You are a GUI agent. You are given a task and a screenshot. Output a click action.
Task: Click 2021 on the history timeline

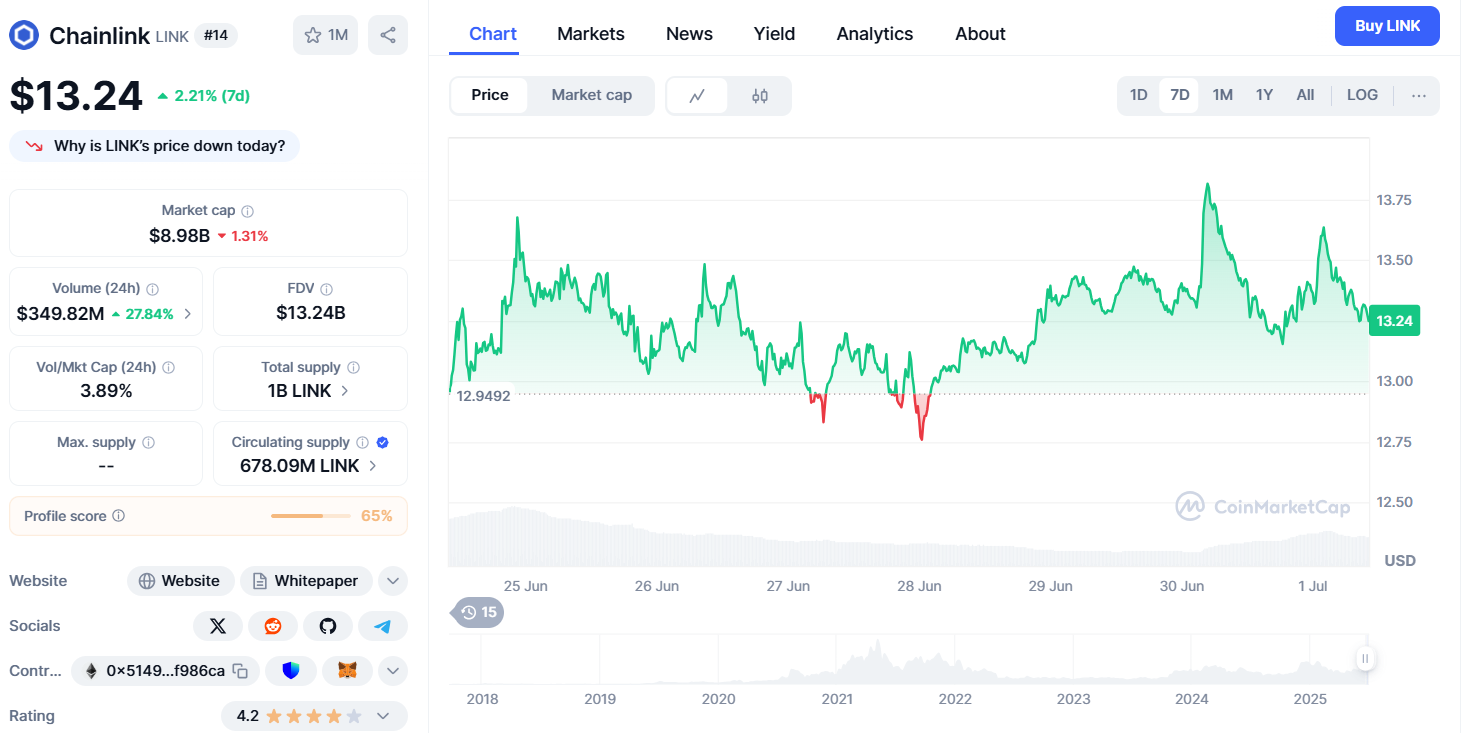click(x=837, y=699)
